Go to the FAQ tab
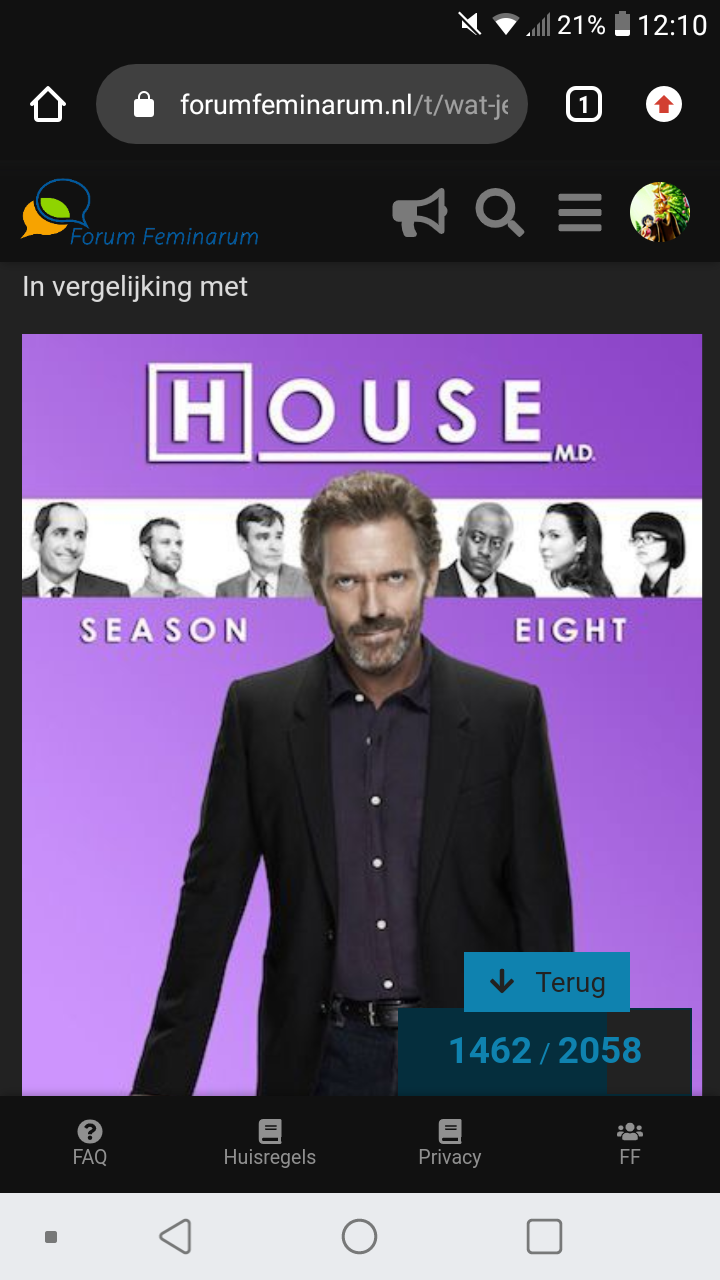 pyautogui.click(x=90, y=1144)
